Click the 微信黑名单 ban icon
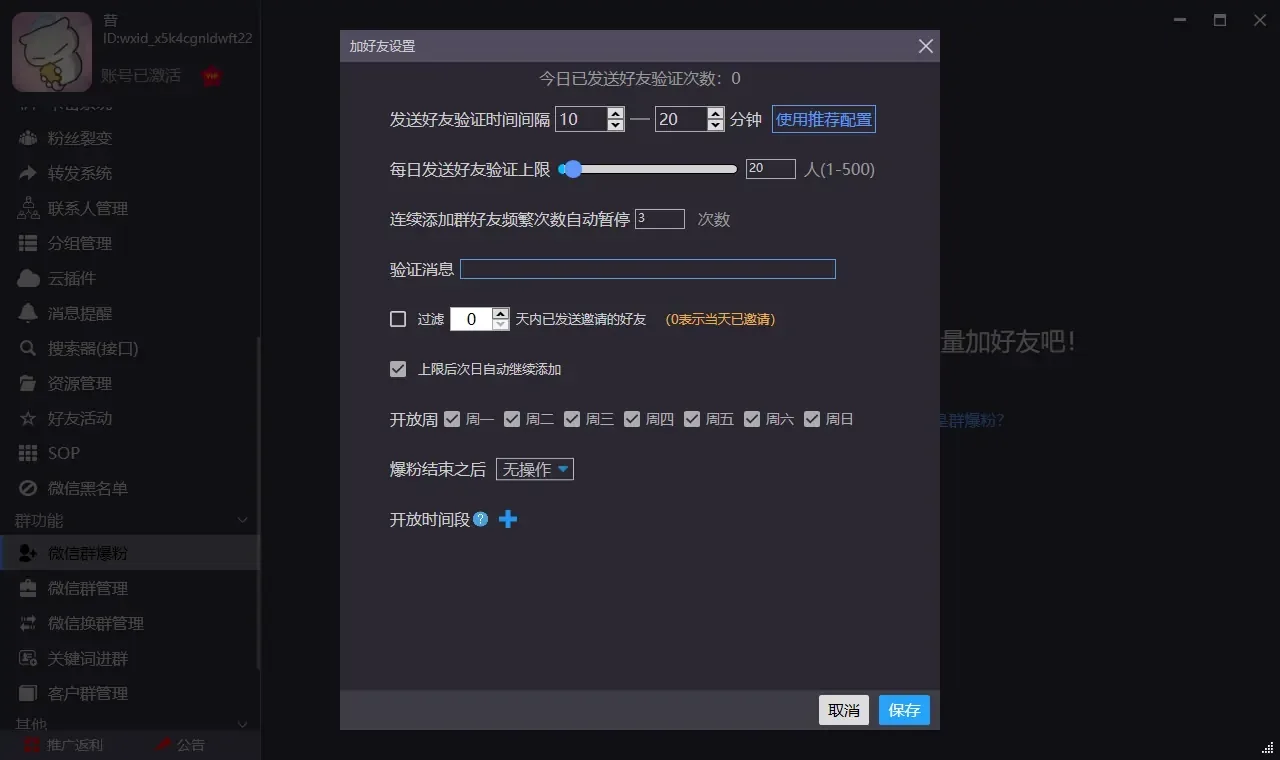 pos(28,489)
